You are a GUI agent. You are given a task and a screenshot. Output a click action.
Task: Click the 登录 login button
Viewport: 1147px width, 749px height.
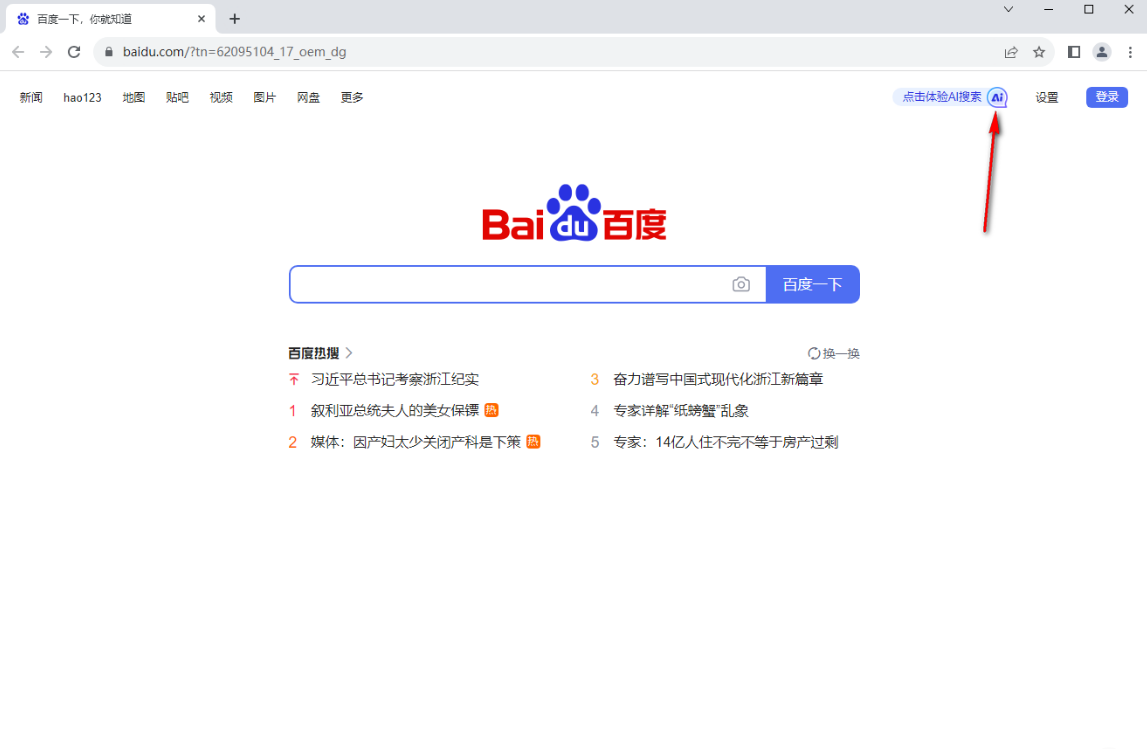point(1107,97)
